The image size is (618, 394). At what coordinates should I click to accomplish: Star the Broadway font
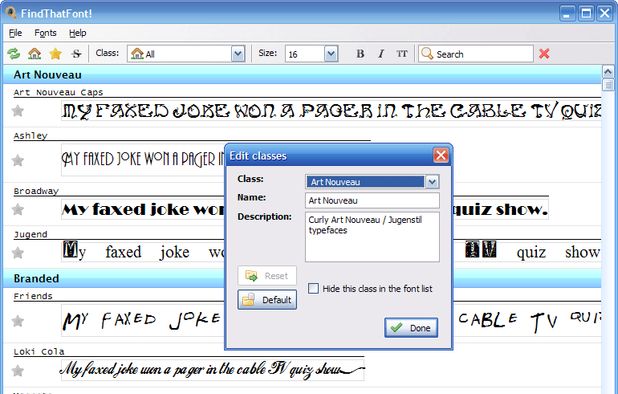point(17,210)
